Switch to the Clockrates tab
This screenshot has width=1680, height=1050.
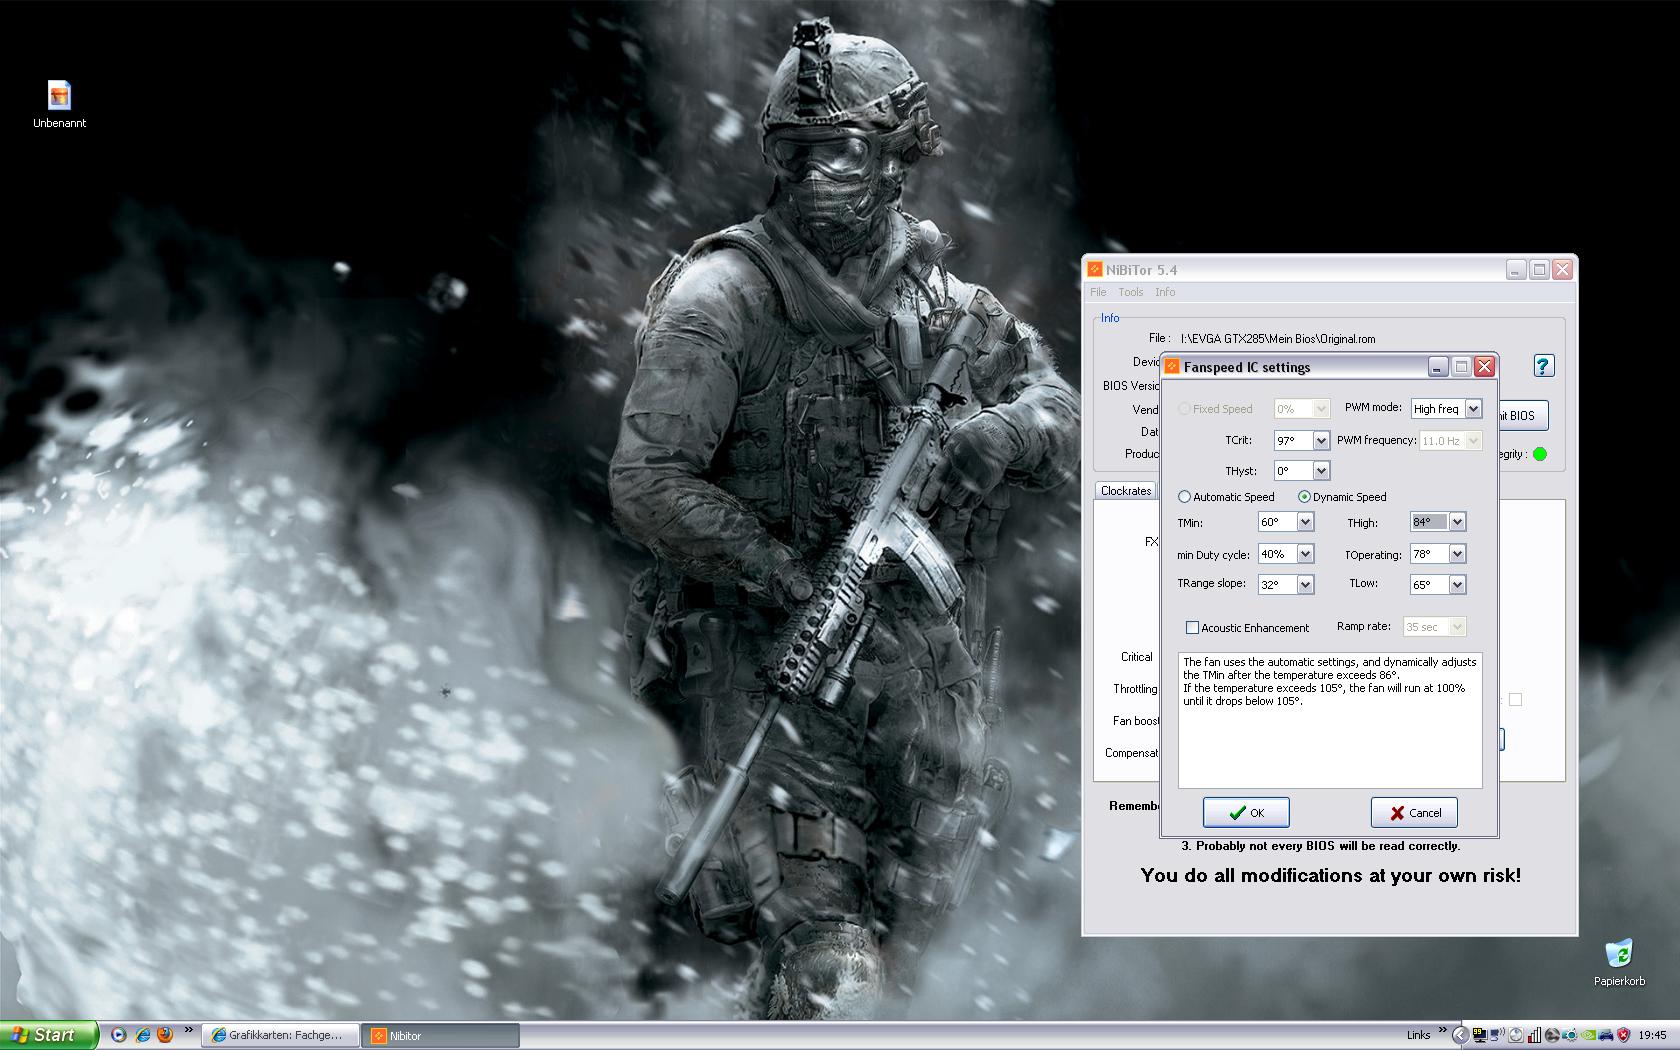click(1126, 491)
